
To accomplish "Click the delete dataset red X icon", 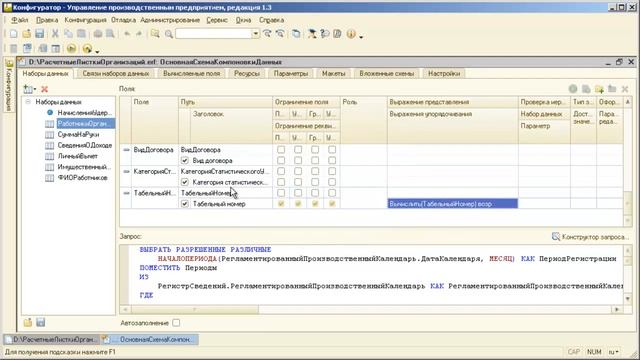I will (44, 89).
